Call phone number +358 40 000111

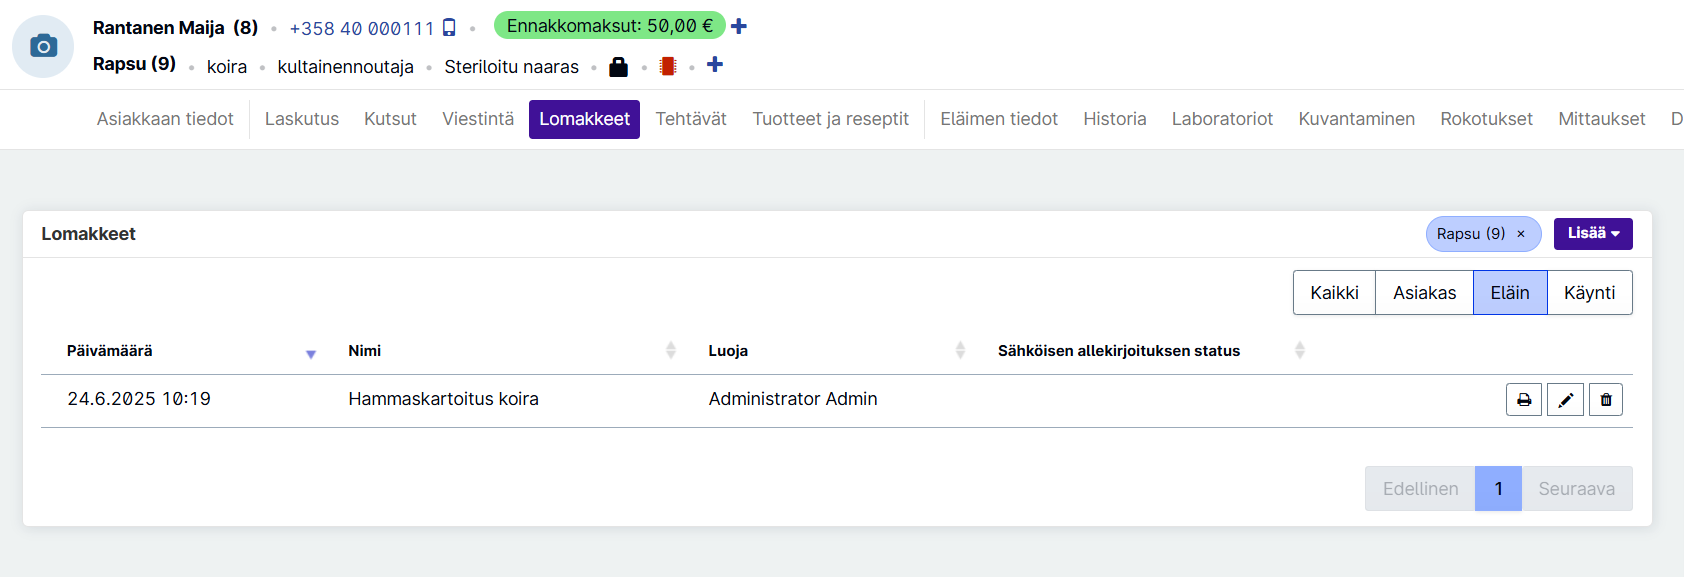pyautogui.click(x=362, y=29)
